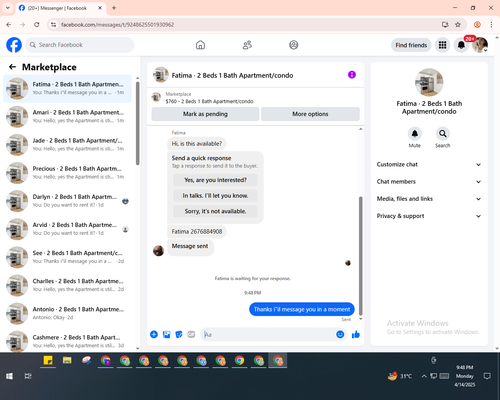500x400 pixels.
Task: Open conversation information purple icon
Action: (x=352, y=75)
